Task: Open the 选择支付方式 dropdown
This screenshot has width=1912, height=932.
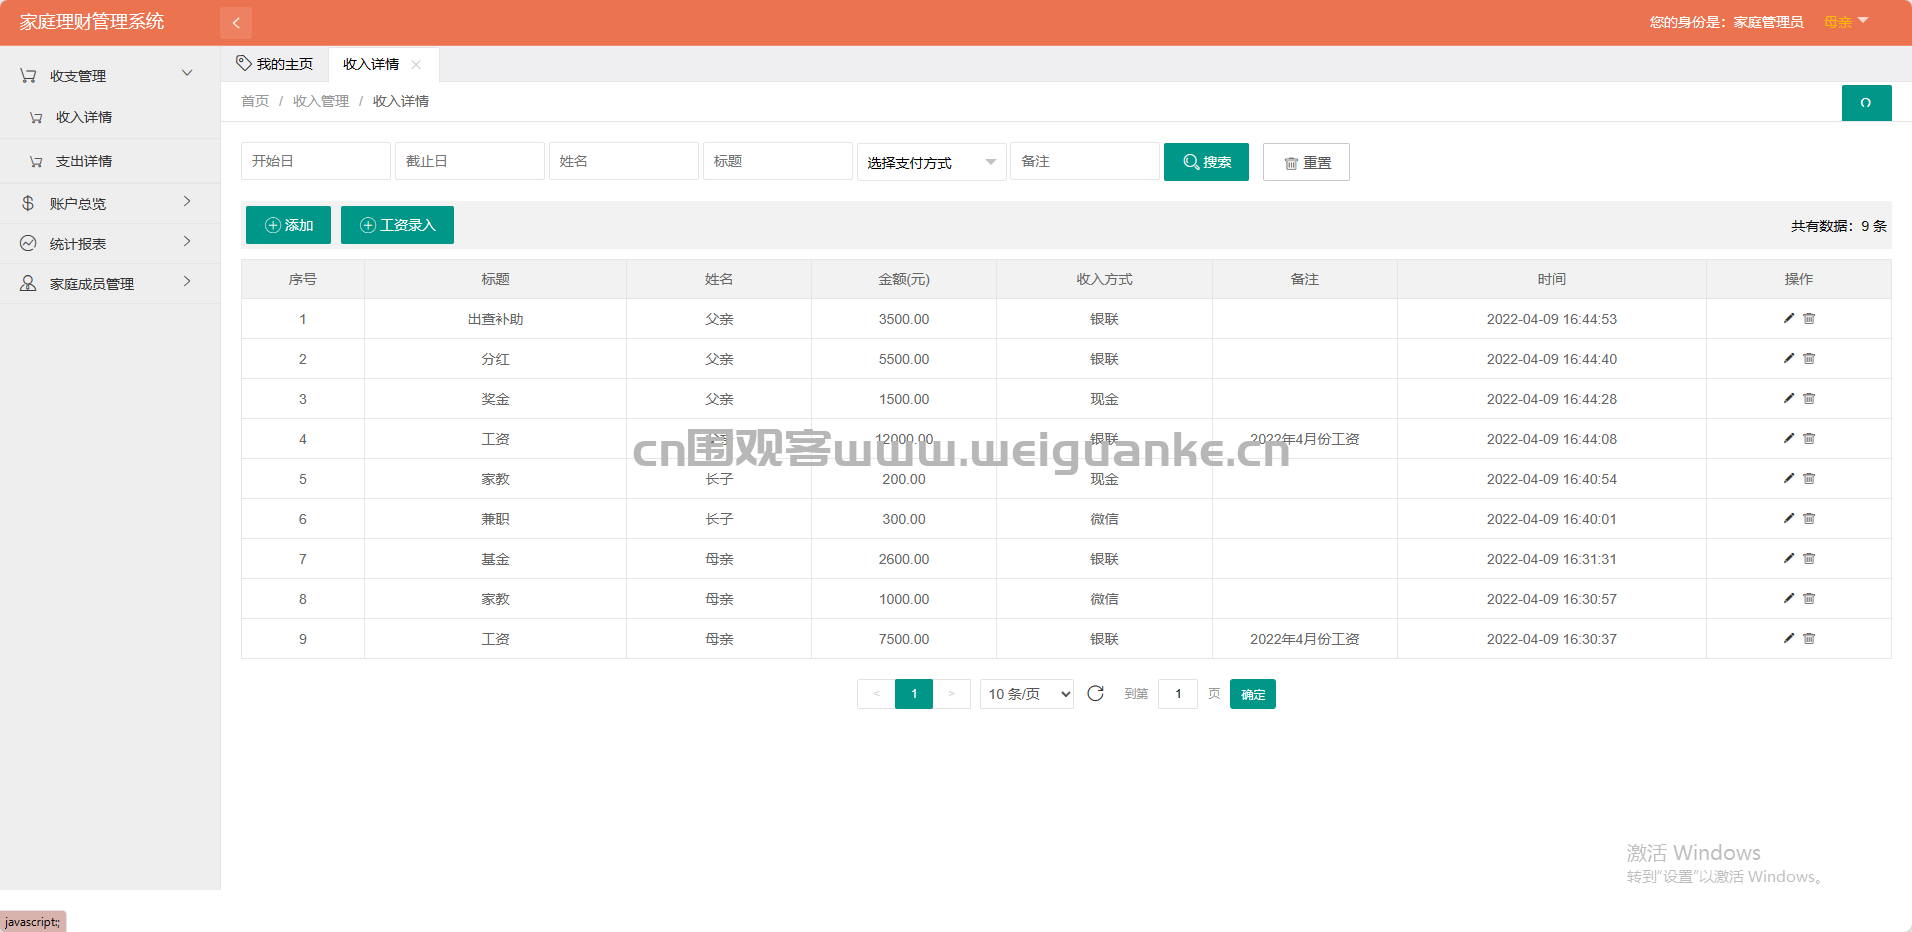Action: point(931,162)
